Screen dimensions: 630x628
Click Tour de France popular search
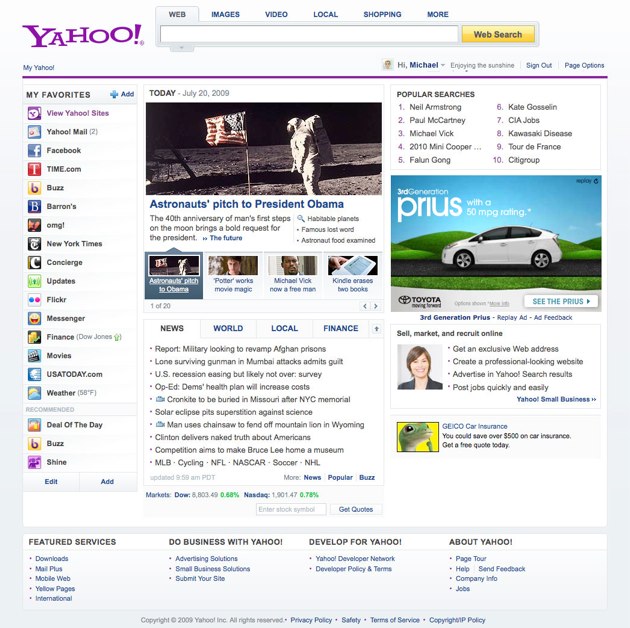(534, 147)
